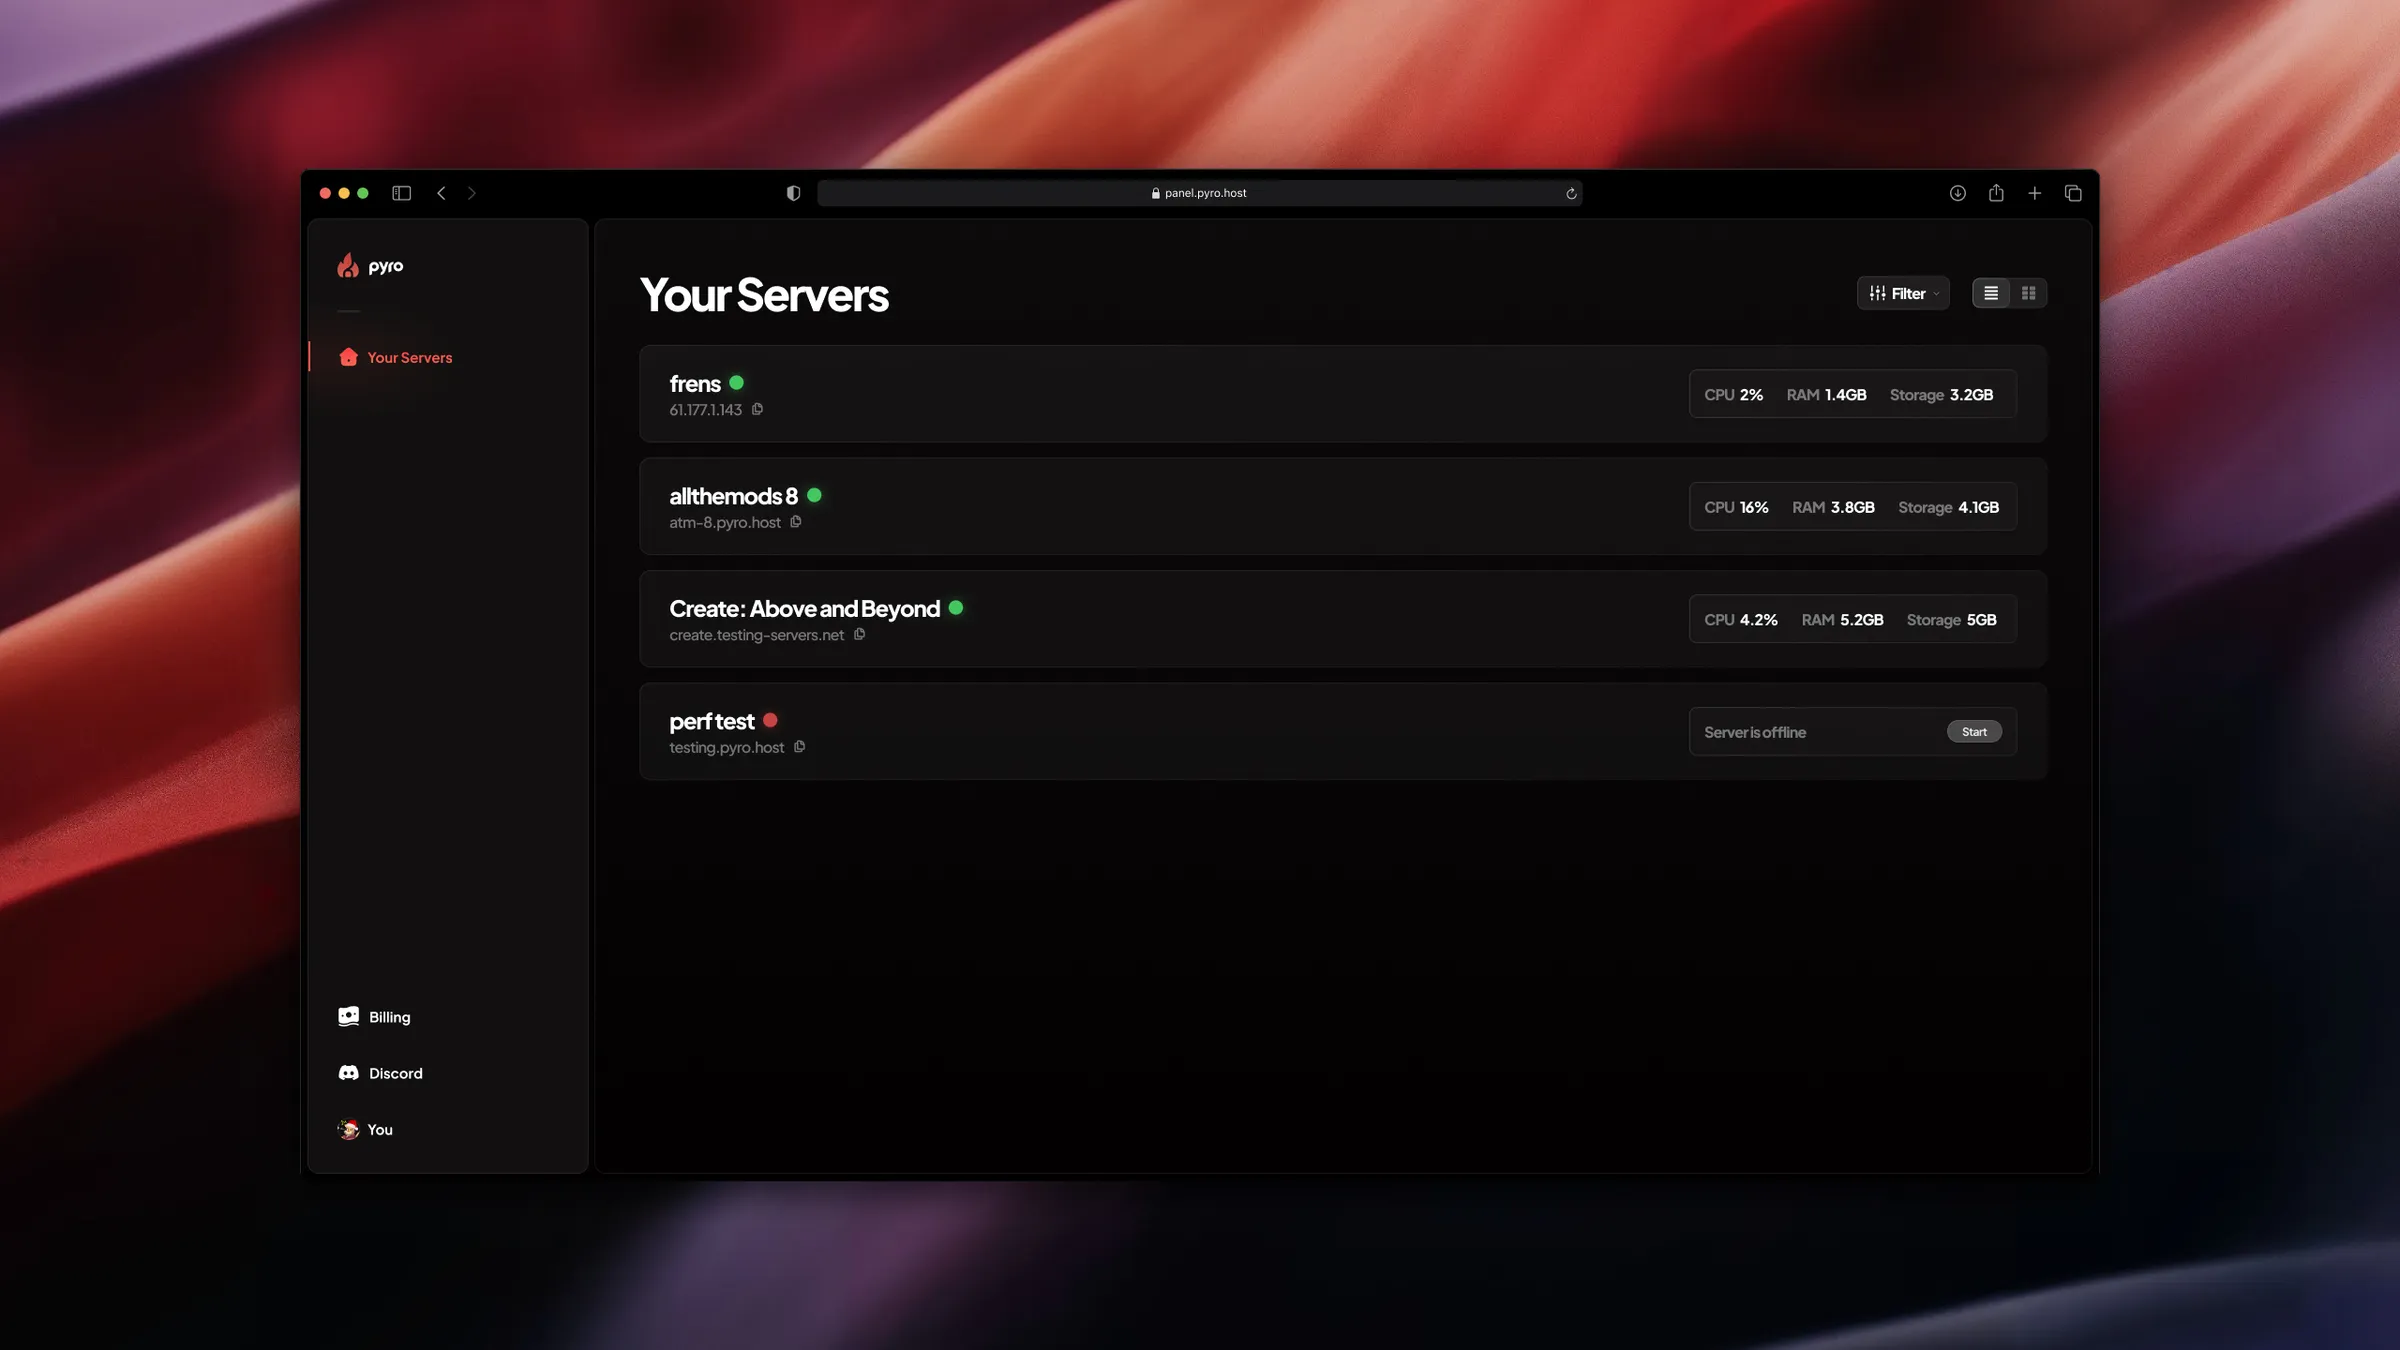Copy the atm-8.pyro.host hostname

coord(796,522)
